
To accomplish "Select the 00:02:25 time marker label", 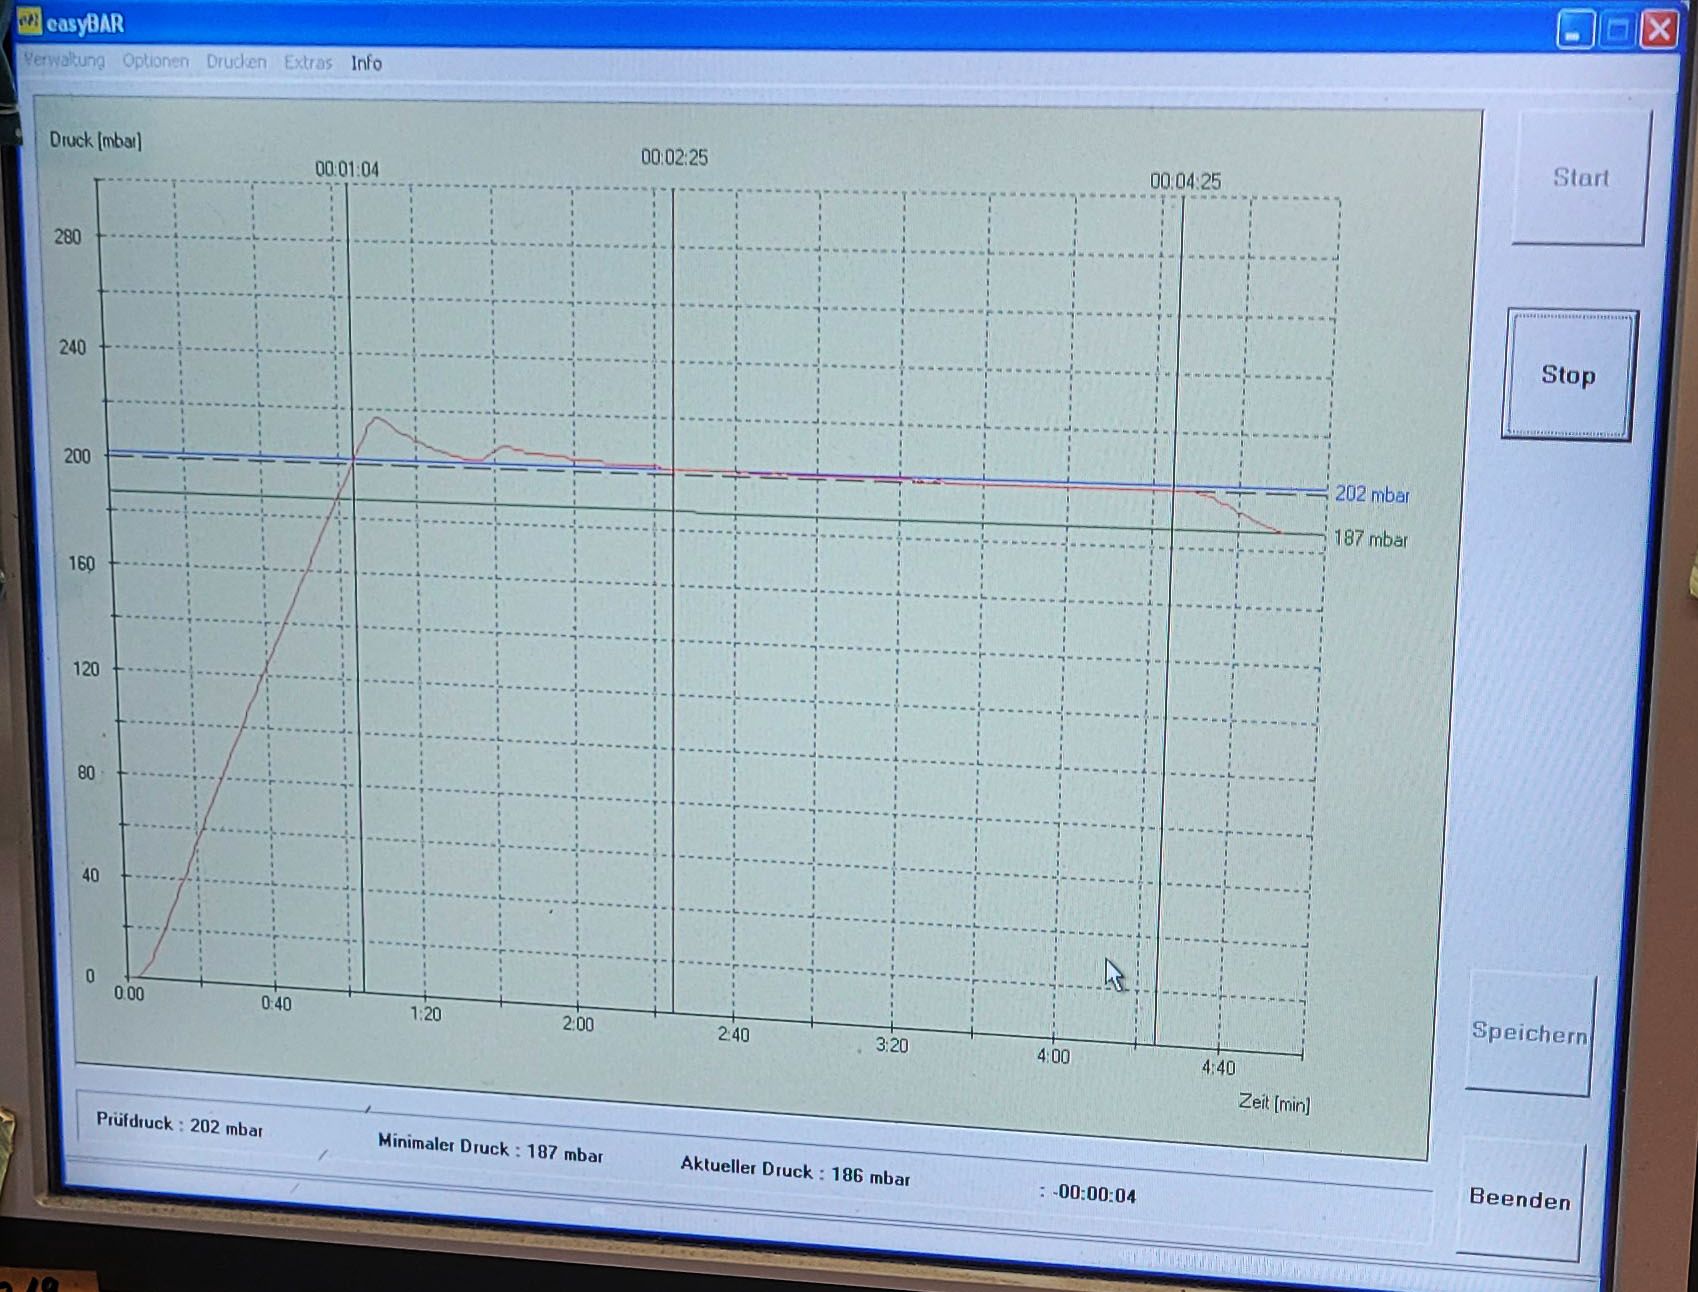I will coord(674,157).
